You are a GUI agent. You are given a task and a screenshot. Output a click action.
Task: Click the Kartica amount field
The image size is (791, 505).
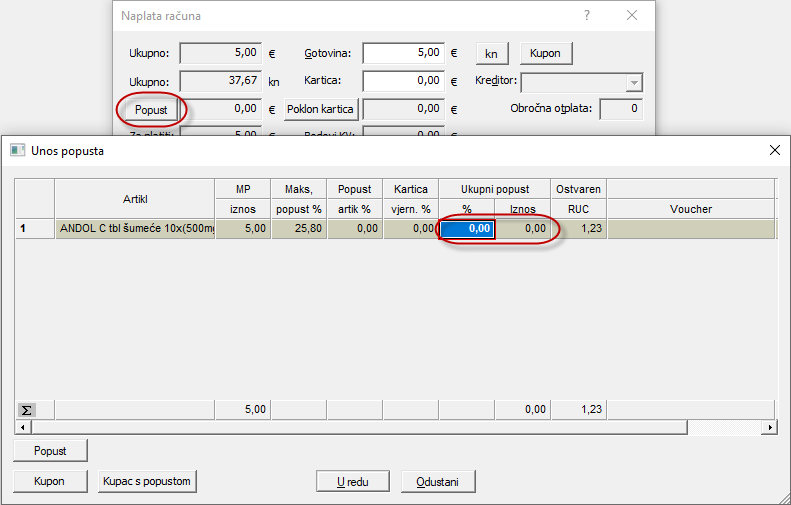coord(404,81)
